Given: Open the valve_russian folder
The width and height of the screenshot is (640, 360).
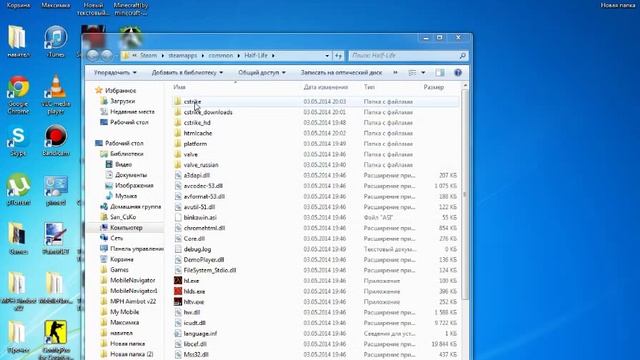Looking at the screenshot, I should click(201, 165).
